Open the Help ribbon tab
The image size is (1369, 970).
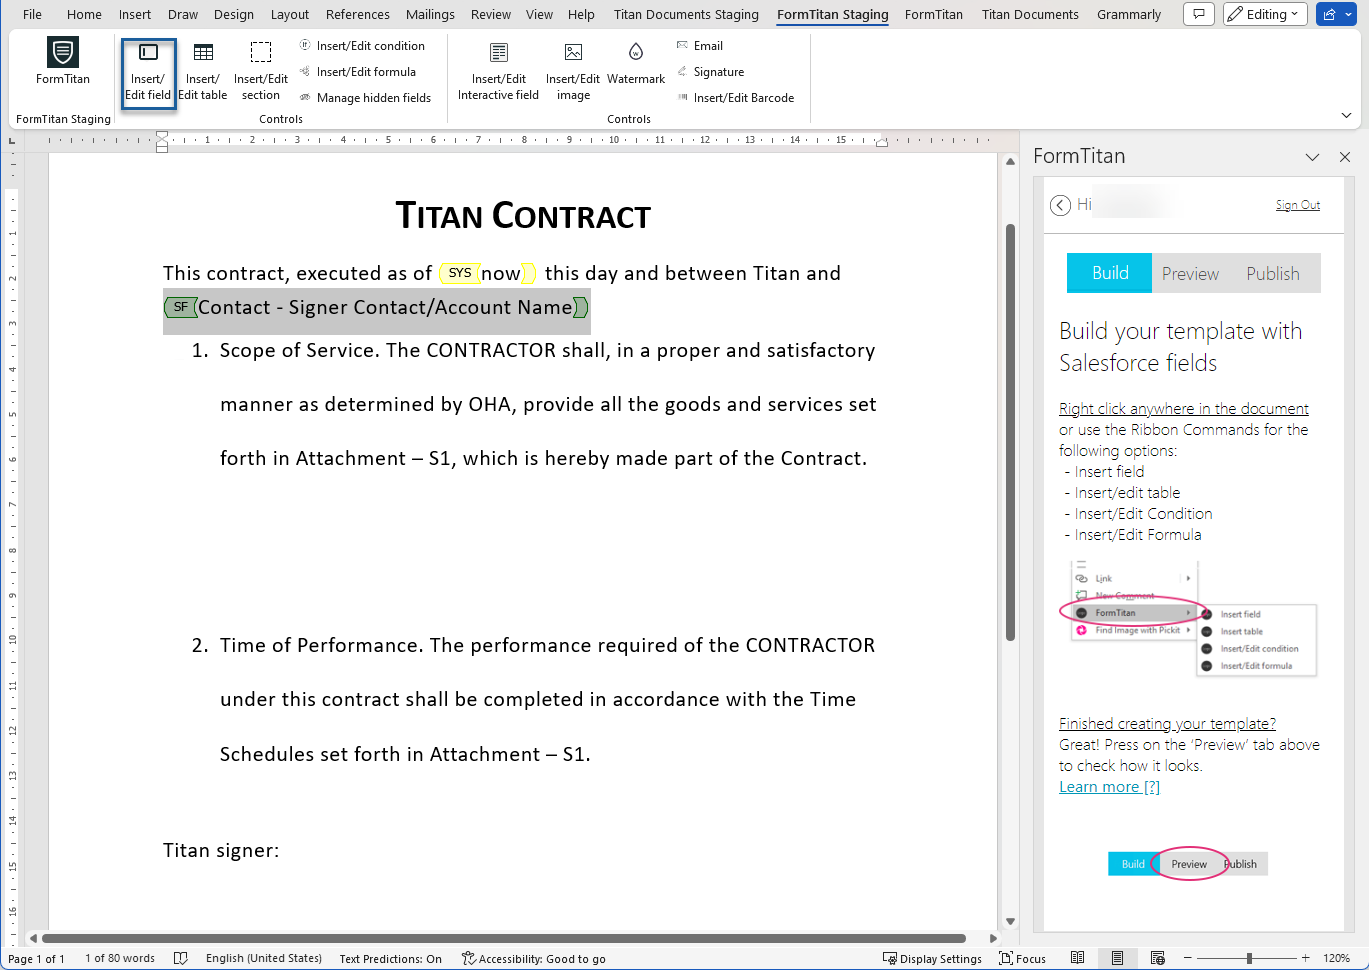[581, 14]
